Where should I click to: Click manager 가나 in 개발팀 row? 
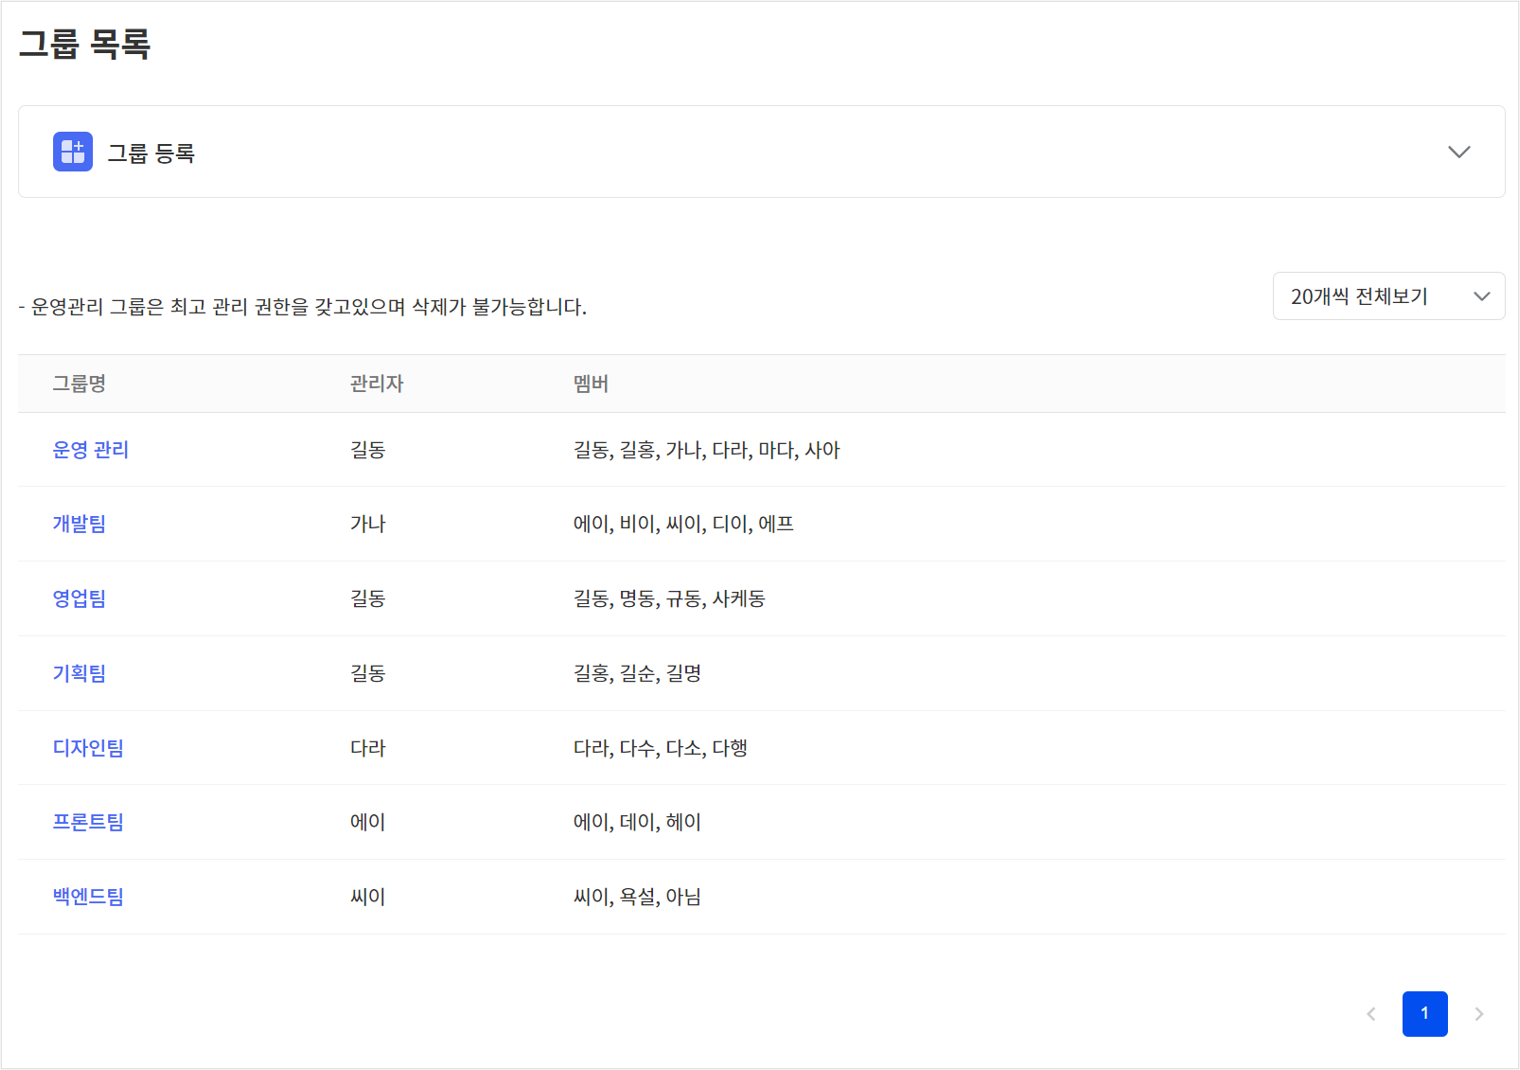tap(368, 524)
